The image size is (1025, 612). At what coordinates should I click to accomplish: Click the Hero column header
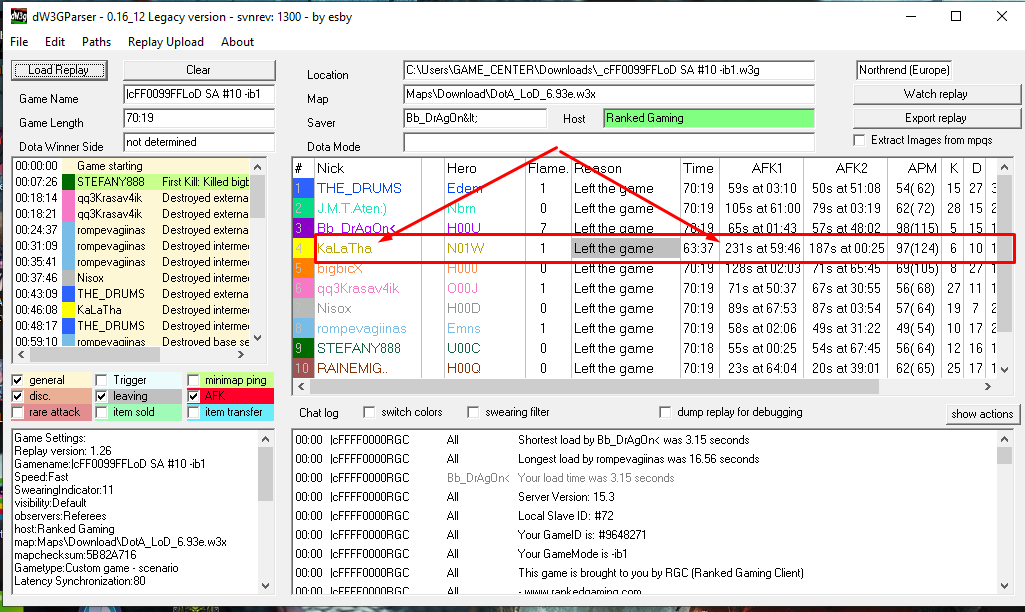[485, 168]
